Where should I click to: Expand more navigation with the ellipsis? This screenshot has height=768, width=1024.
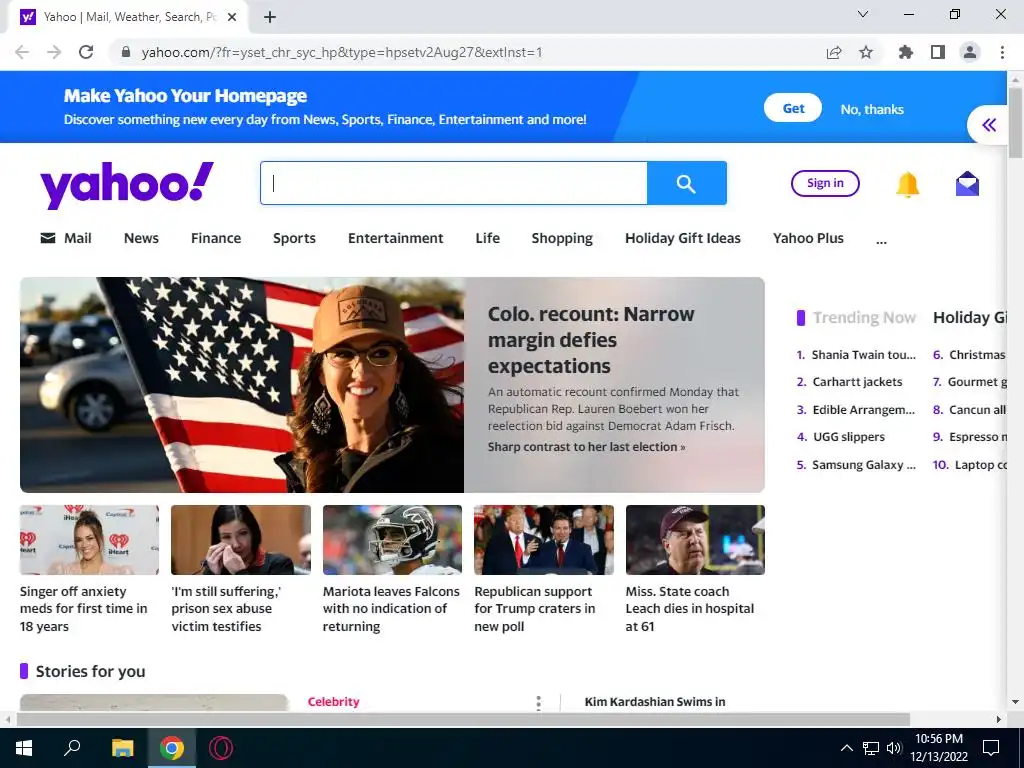click(x=881, y=241)
